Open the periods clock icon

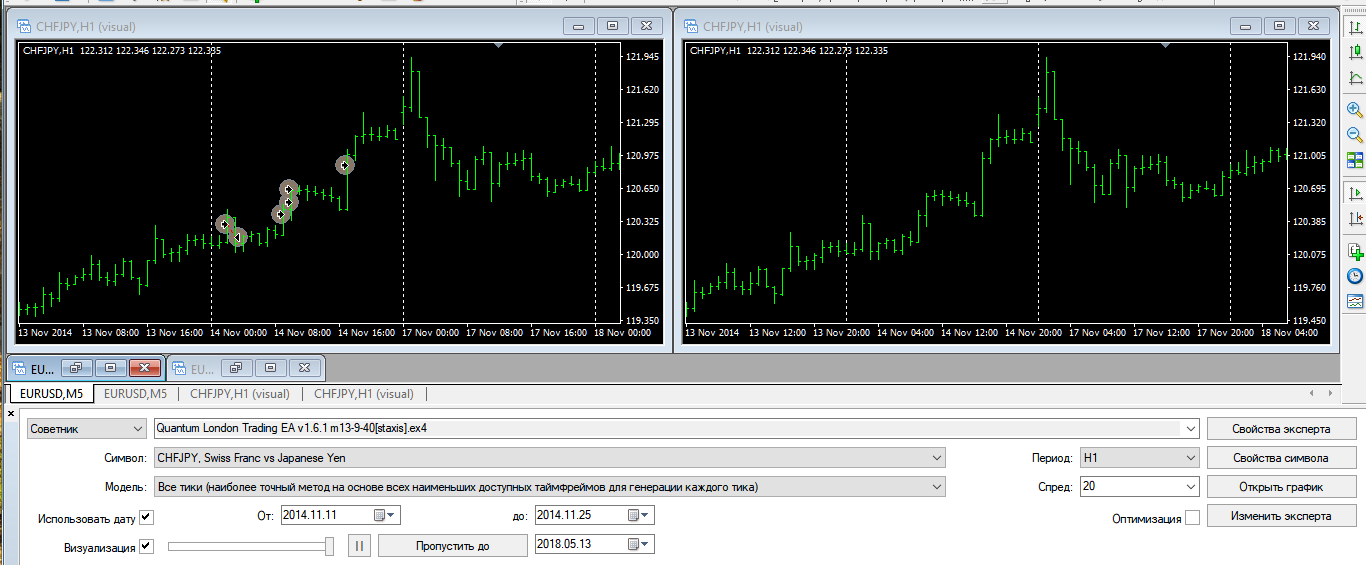(1355, 276)
